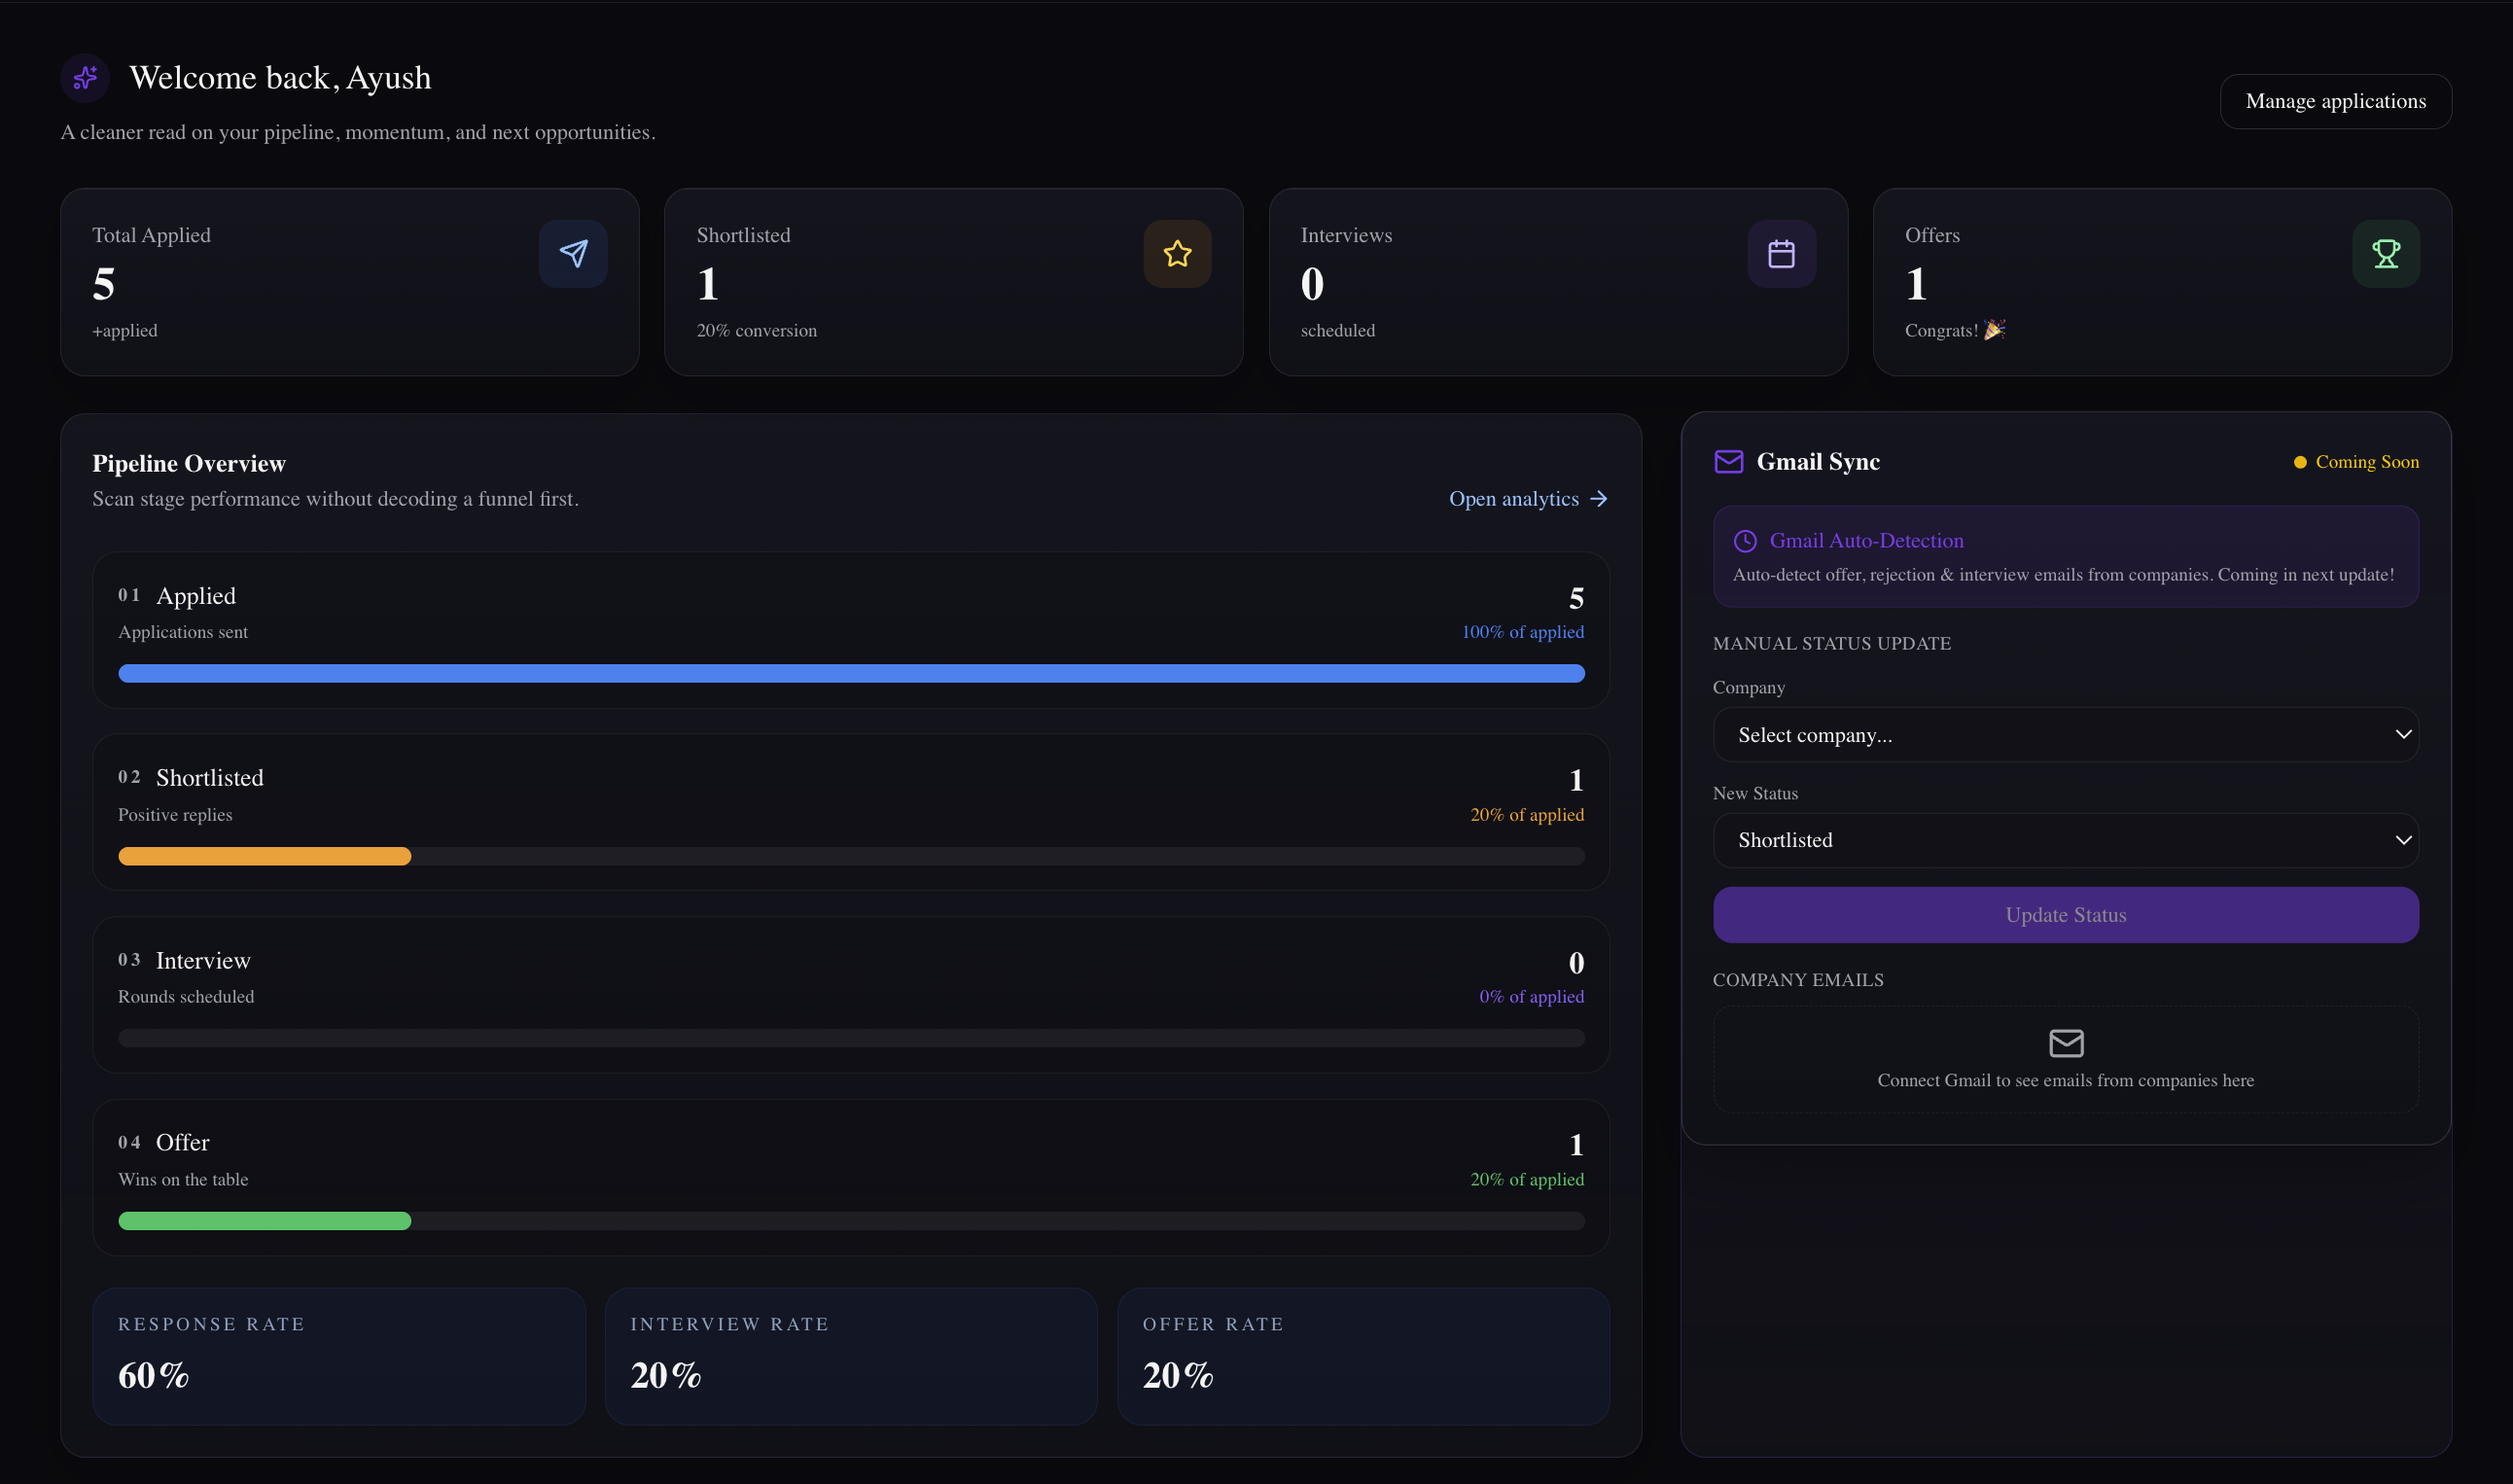Viewport: 2513px width, 1484px height.
Task: Click the empty Interview progress bar
Action: 851,1038
